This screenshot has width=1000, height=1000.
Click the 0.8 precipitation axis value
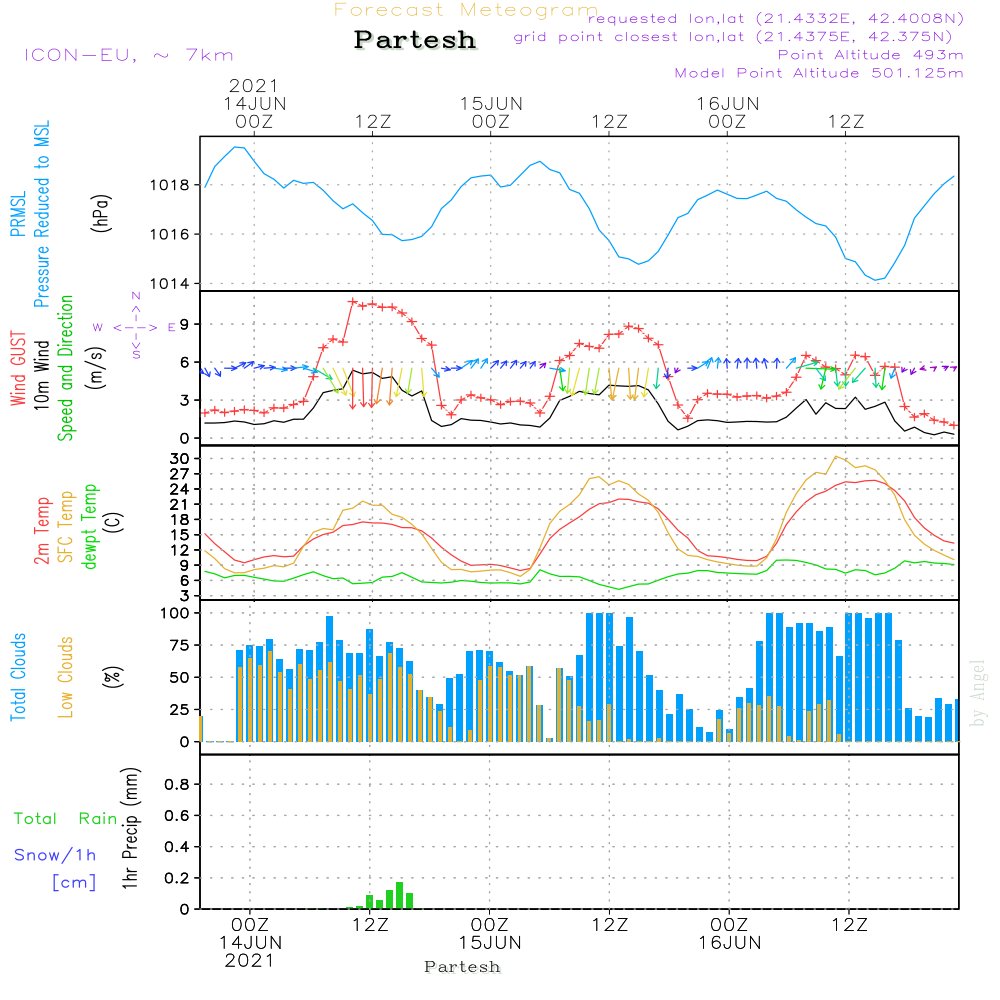(x=177, y=785)
